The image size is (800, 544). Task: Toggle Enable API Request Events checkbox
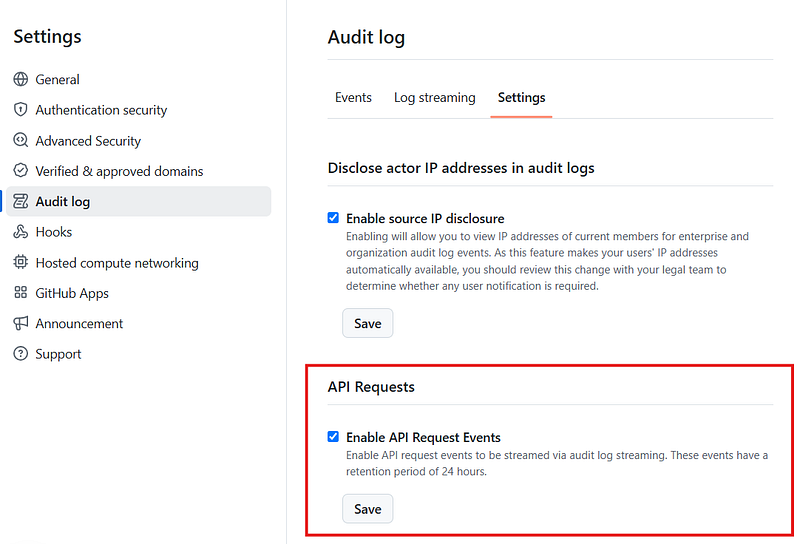(x=333, y=437)
